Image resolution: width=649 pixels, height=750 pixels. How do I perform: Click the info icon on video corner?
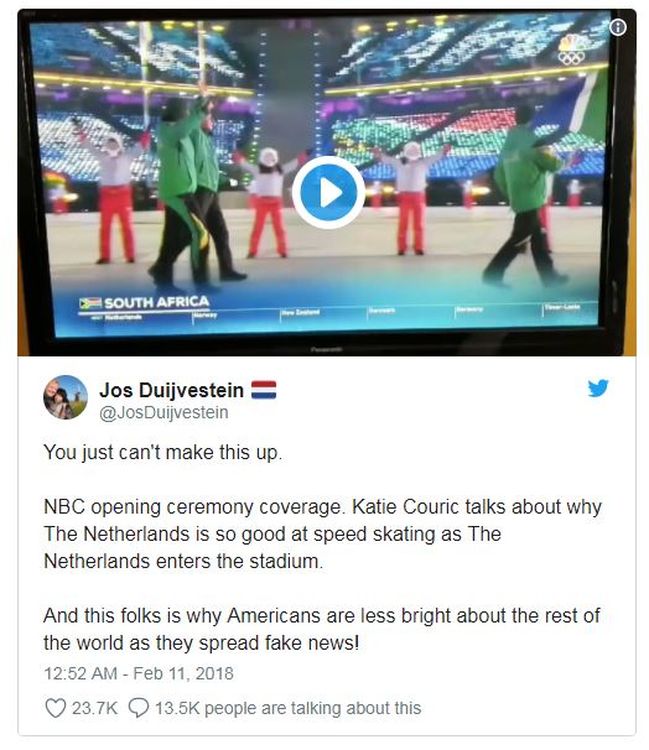(618, 27)
